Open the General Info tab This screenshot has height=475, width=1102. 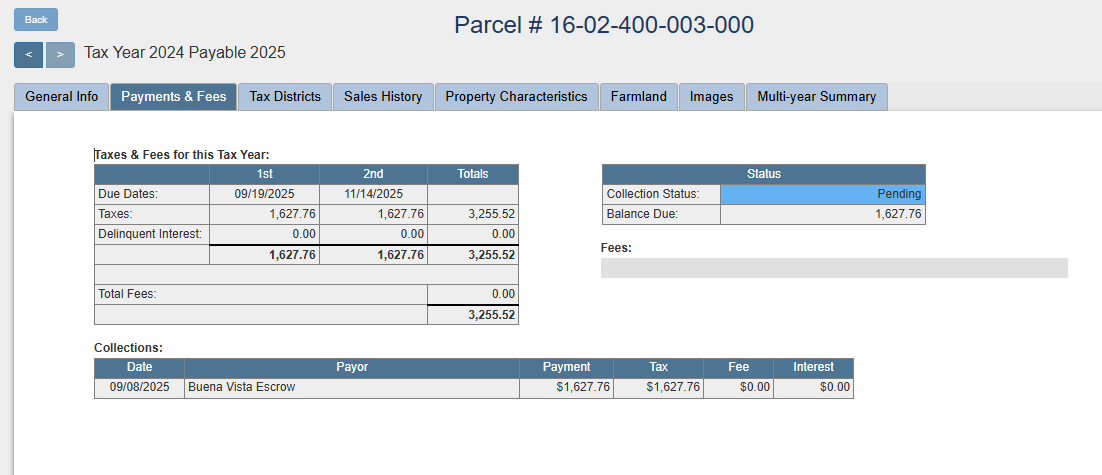click(x=62, y=97)
